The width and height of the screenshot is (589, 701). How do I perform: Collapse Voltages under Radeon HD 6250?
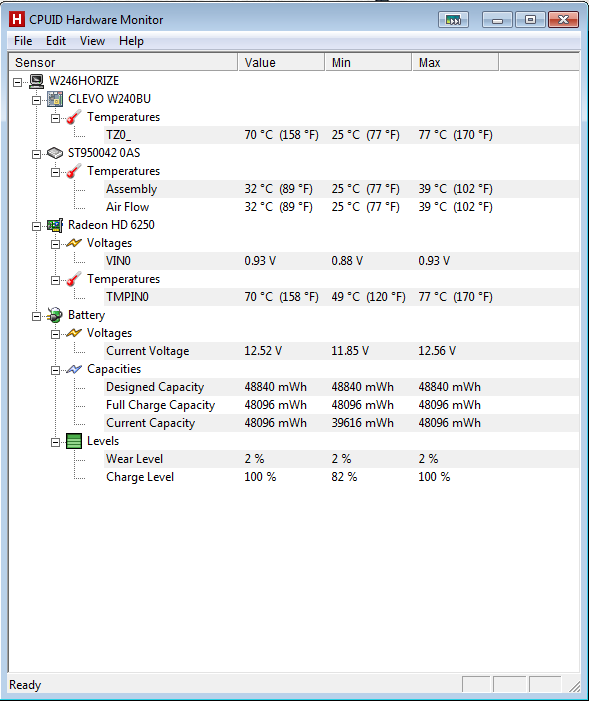(x=55, y=244)
